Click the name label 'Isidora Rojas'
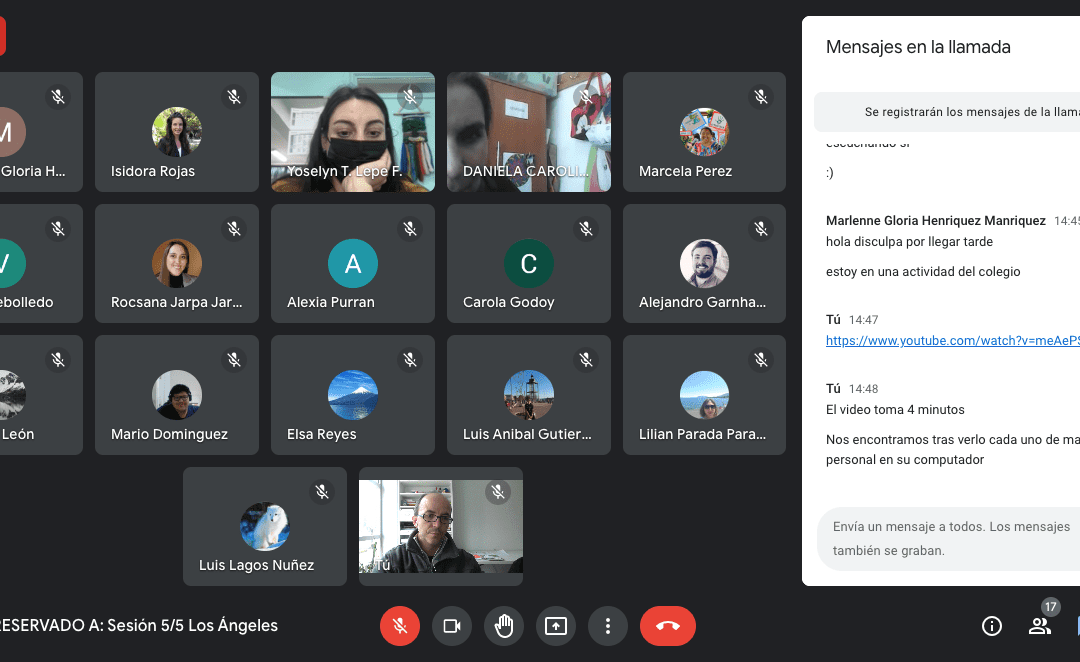1080x662 pixels. tap(153, 171)
